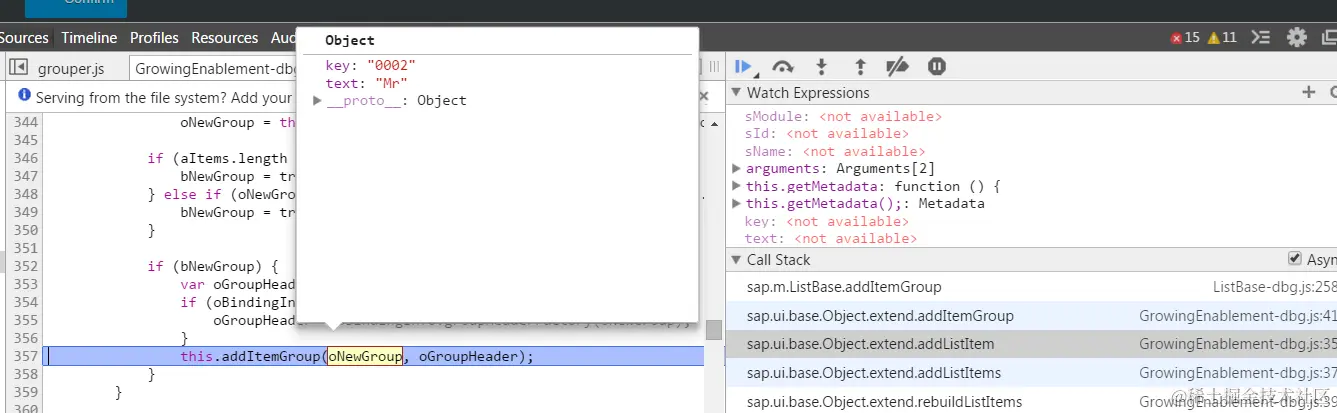Open DevTools settings gear
This screenshot has height=413, width=1337.
coord(1297,37)
